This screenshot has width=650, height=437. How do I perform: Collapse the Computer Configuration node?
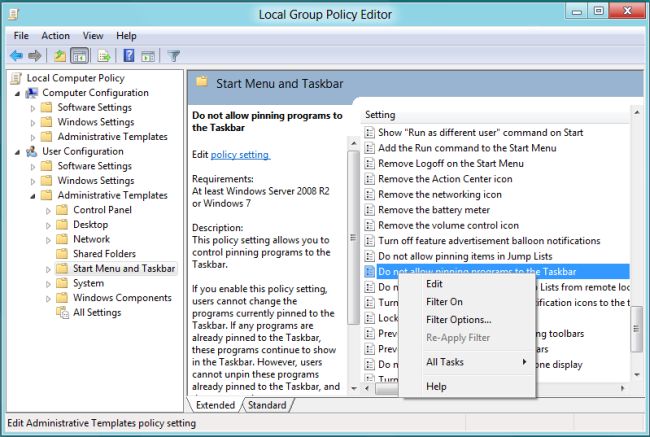pyautogui.click(x=17, y=94)
